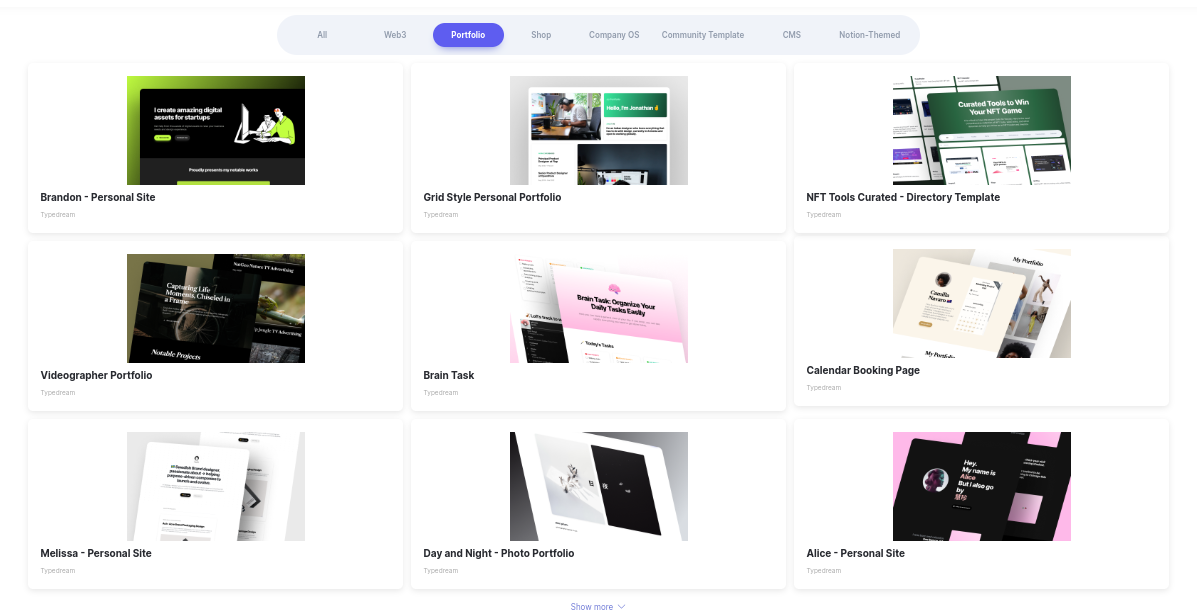This screenshot has width=1197, height=611.
Task: Click Typedream author under Brain Task
Action: (x=440, y=393)
